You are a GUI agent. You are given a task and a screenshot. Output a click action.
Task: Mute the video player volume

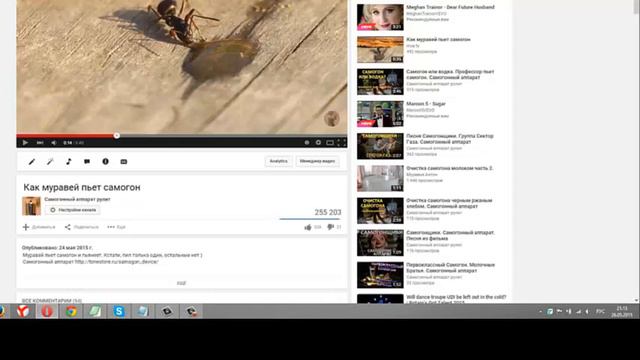point(54,142)
